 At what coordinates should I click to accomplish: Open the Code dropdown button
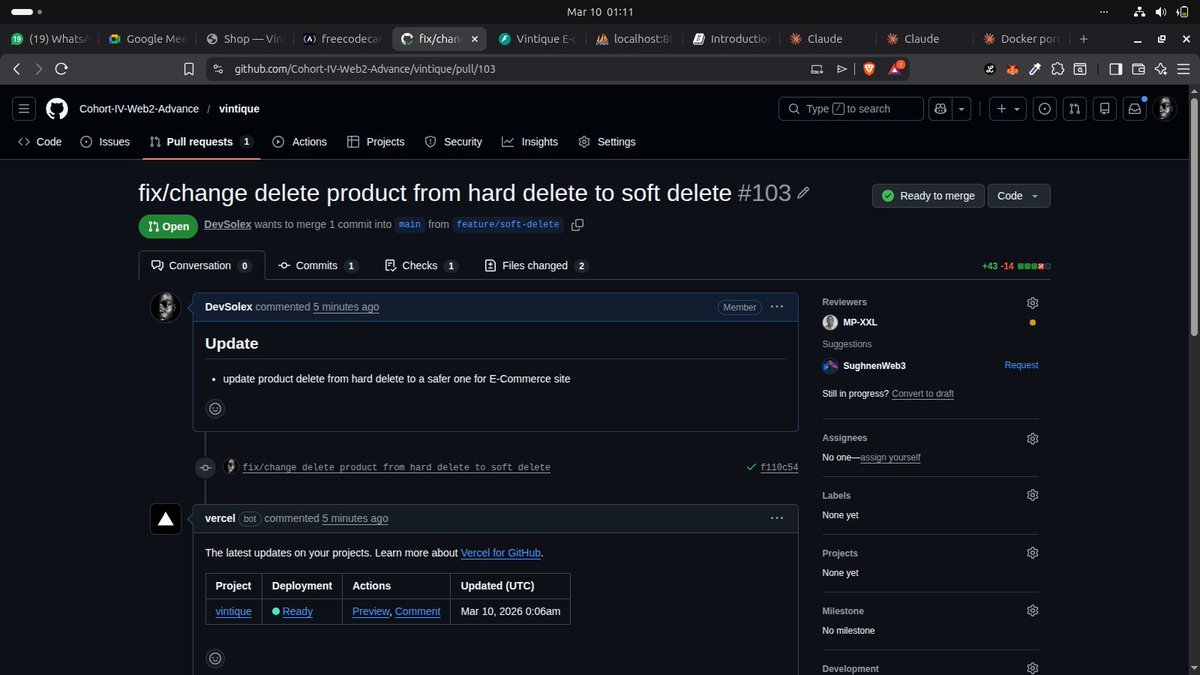(1019, 196)
